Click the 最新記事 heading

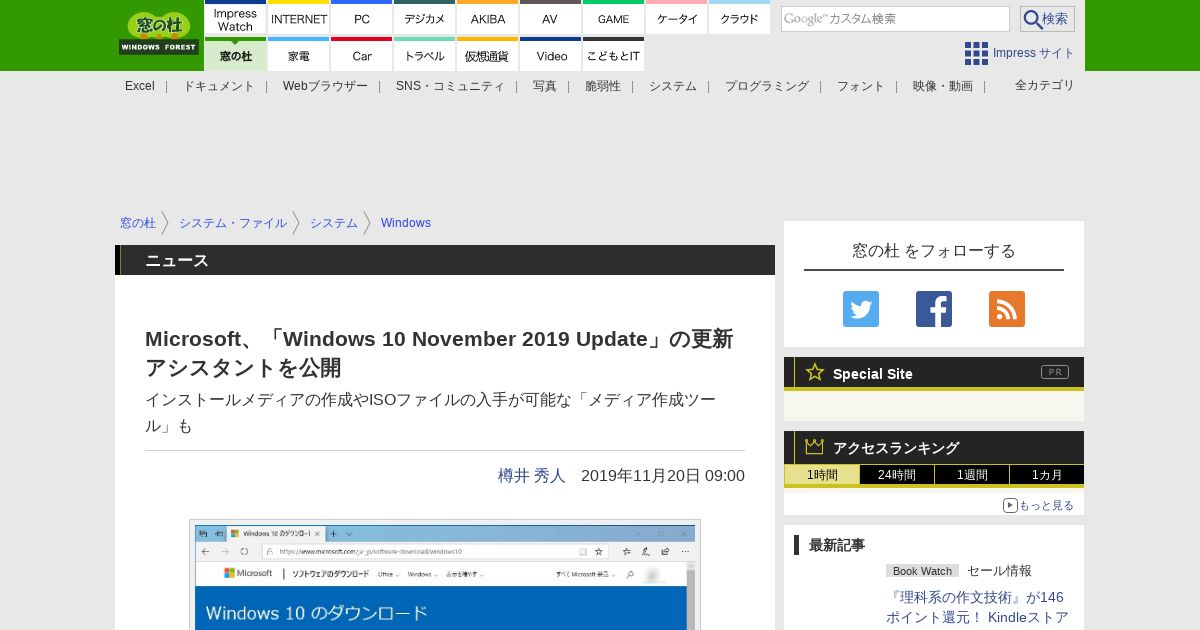coord(837,545)
